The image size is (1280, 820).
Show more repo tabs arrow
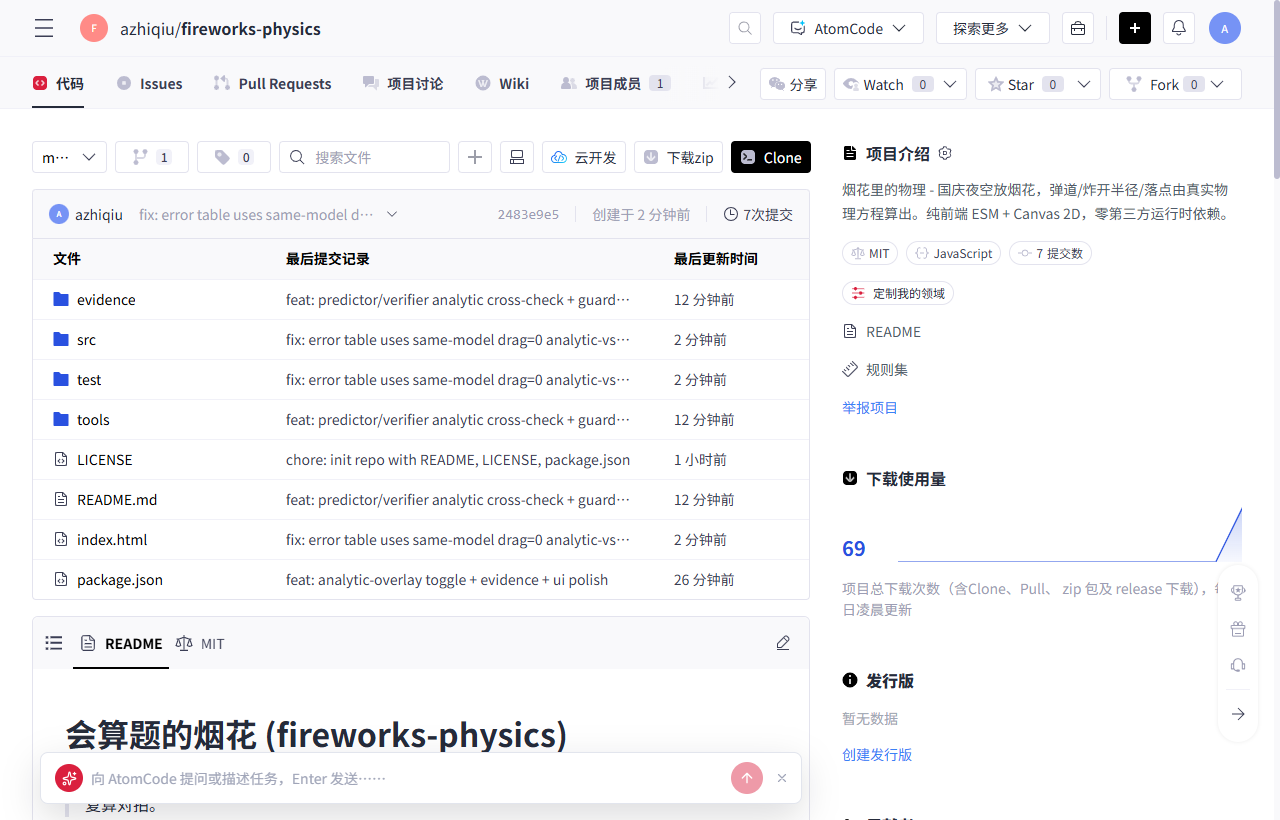[x=732, y=83]
